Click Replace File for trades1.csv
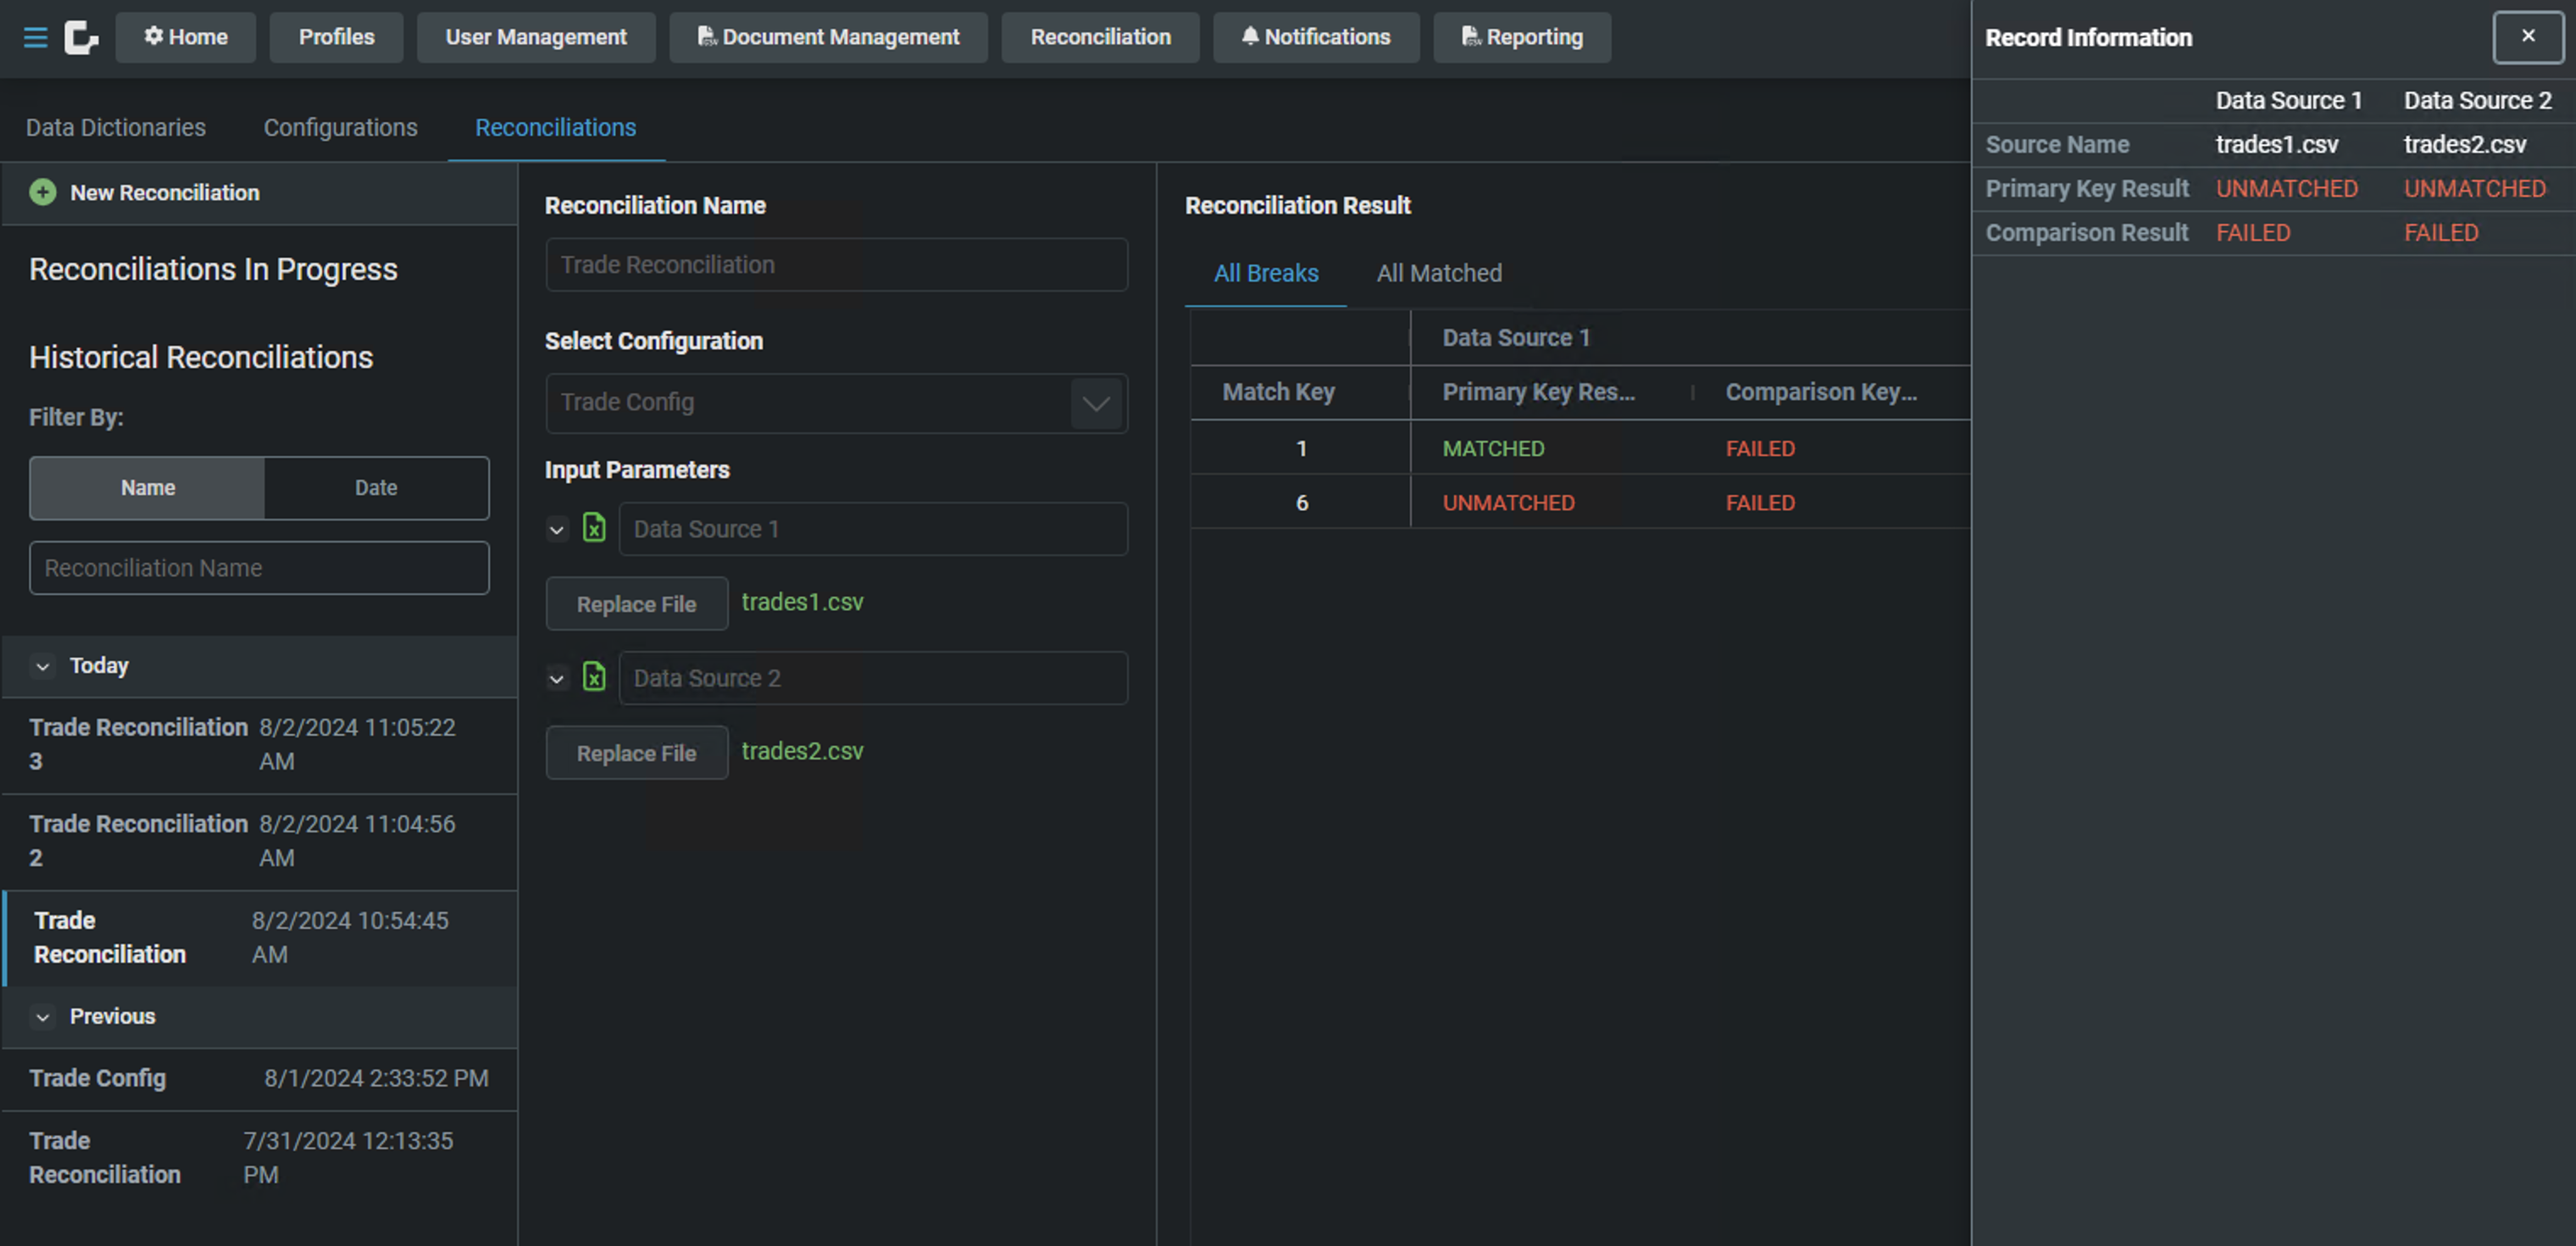The image size is (2576, 1246). click(636, 604)
